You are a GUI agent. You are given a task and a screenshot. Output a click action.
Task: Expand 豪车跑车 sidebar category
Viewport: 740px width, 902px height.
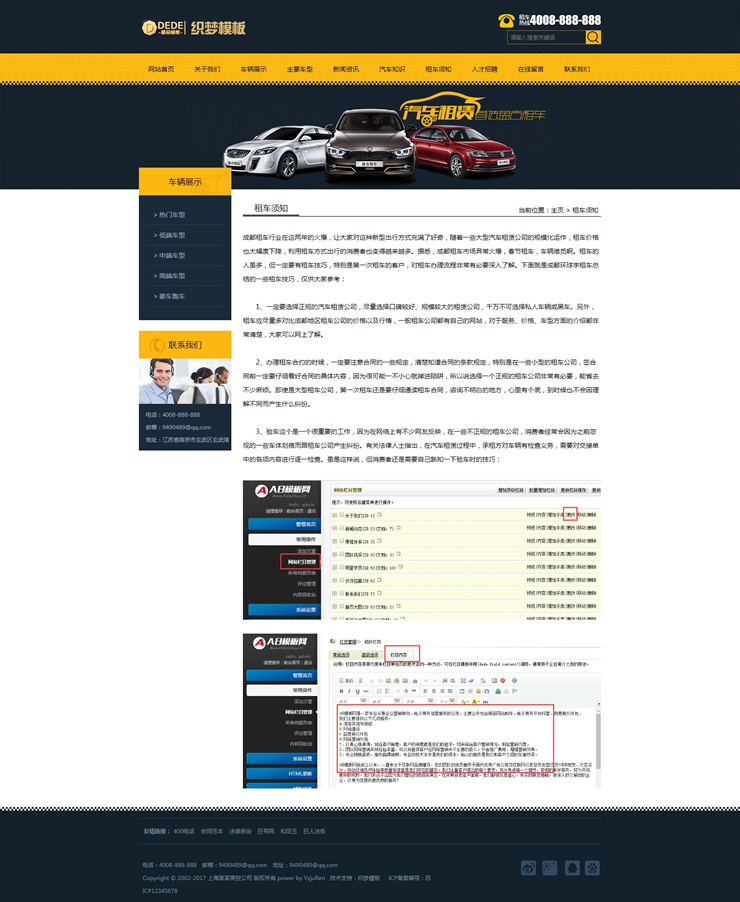(171, 296)
